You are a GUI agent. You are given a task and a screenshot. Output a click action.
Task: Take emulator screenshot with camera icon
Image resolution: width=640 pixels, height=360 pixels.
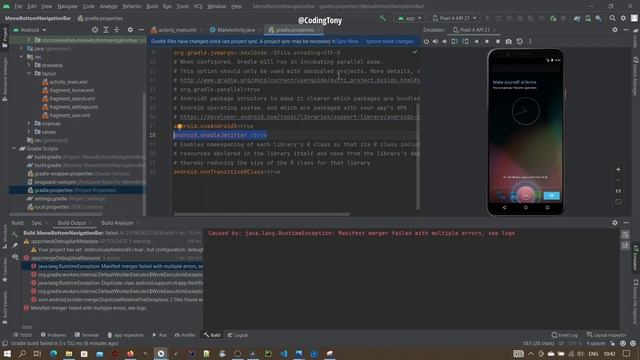pyautogui.click(x=509, y=41)
